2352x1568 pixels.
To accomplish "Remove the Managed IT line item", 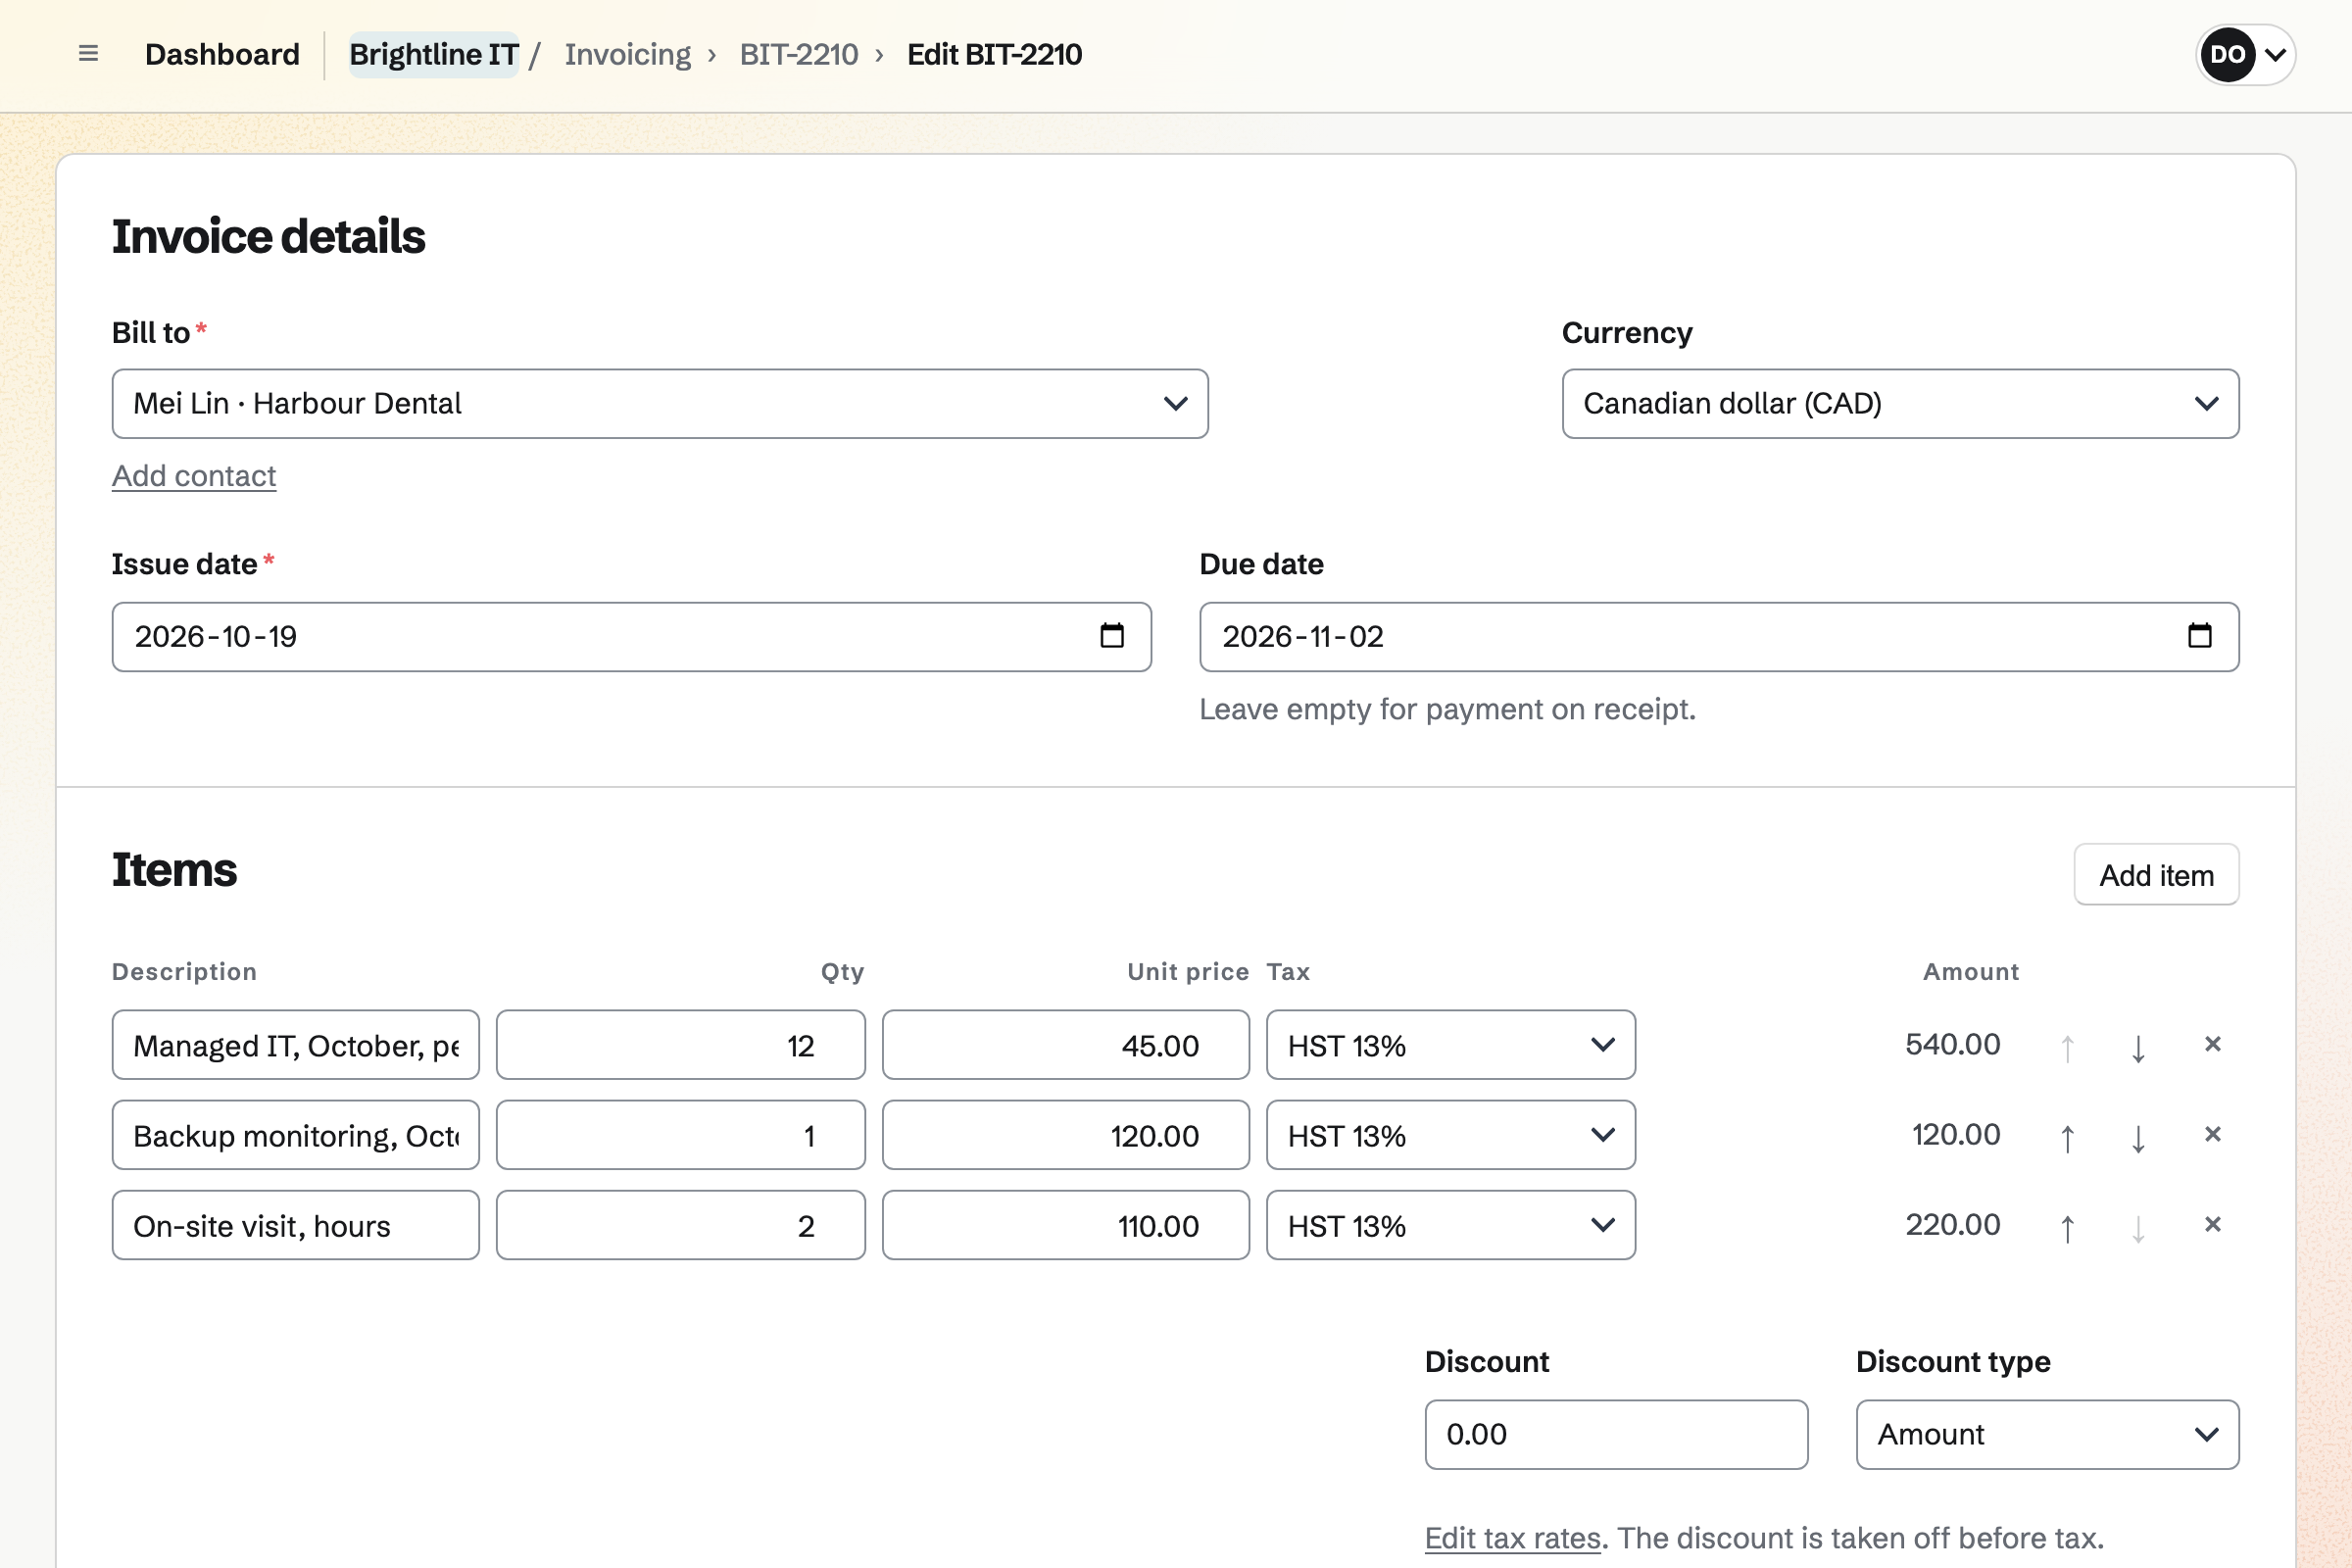I will click(2212, 1044).
